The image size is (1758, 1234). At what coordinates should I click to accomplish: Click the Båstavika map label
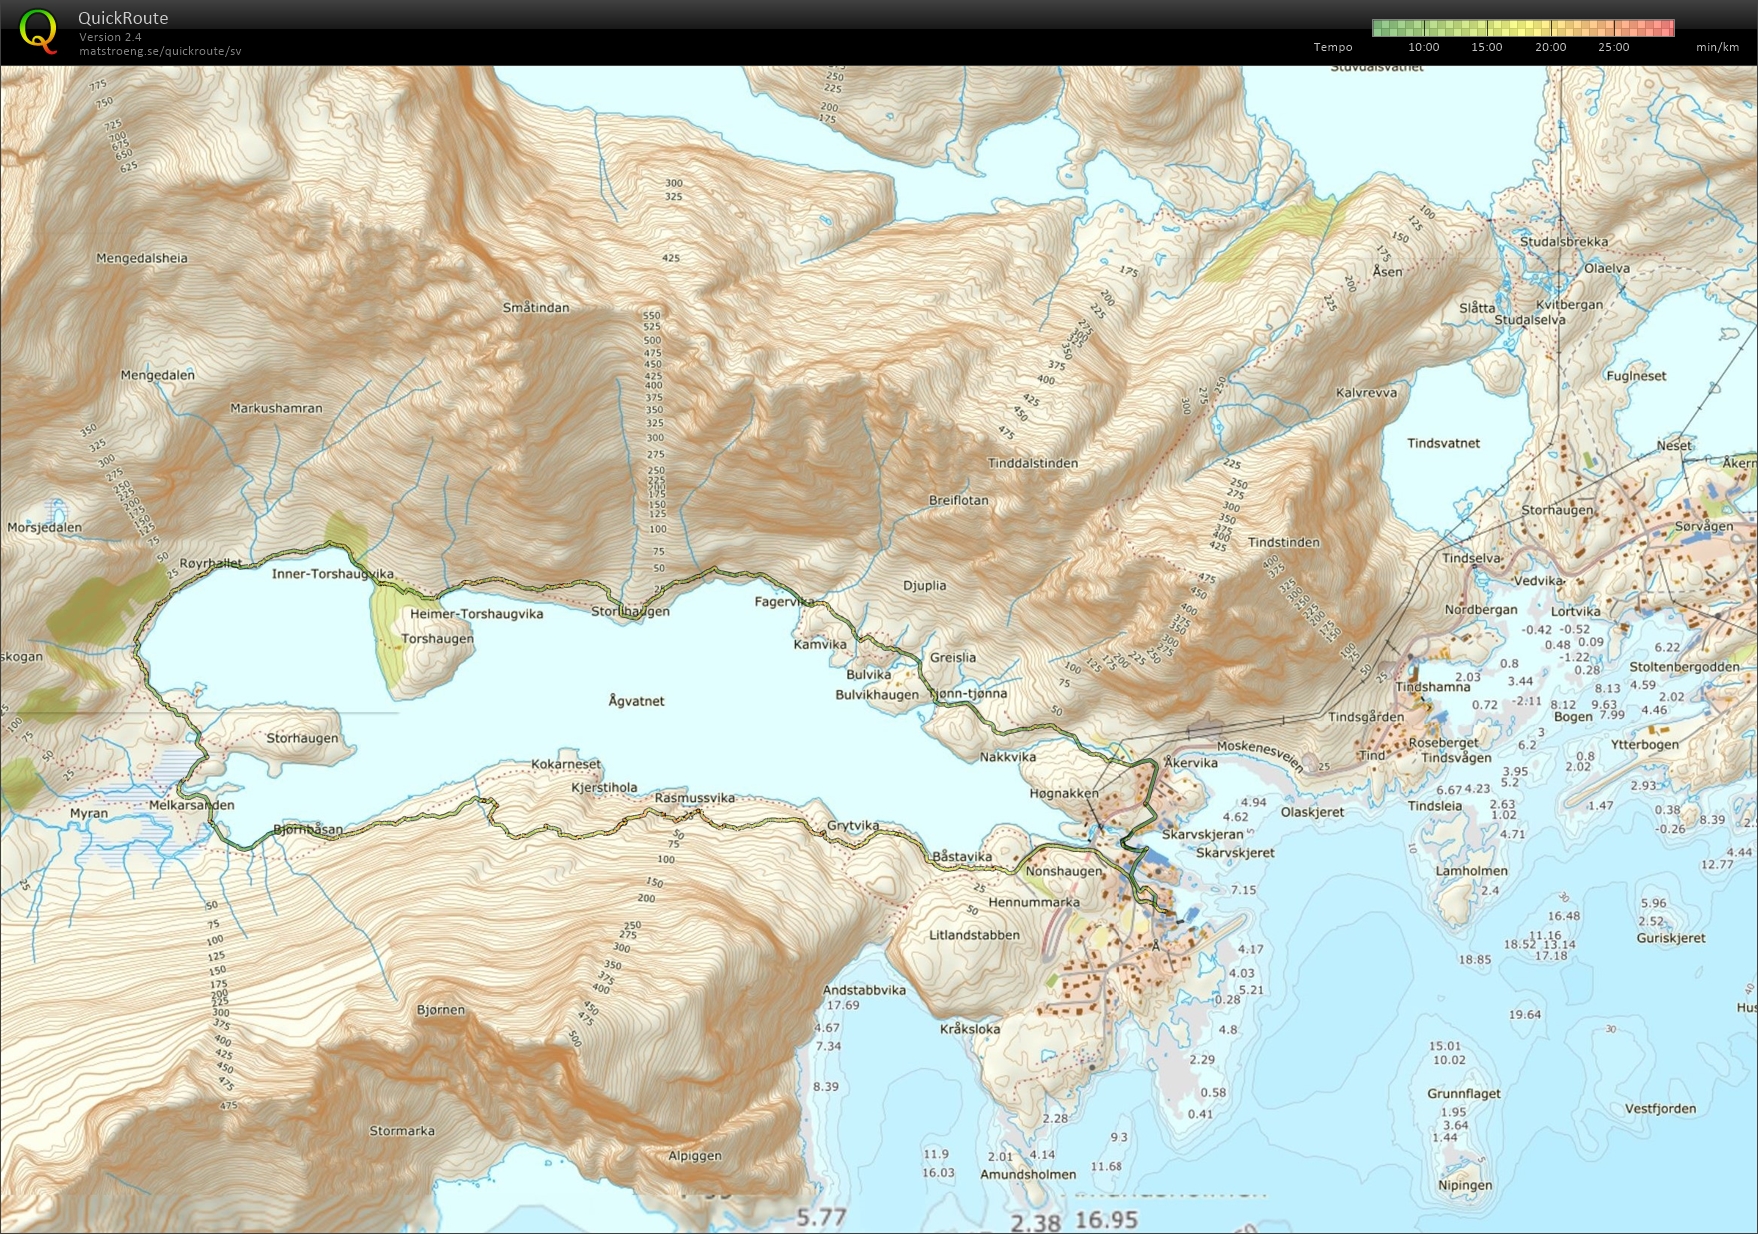pyautogui.click(x=962, y=857)
